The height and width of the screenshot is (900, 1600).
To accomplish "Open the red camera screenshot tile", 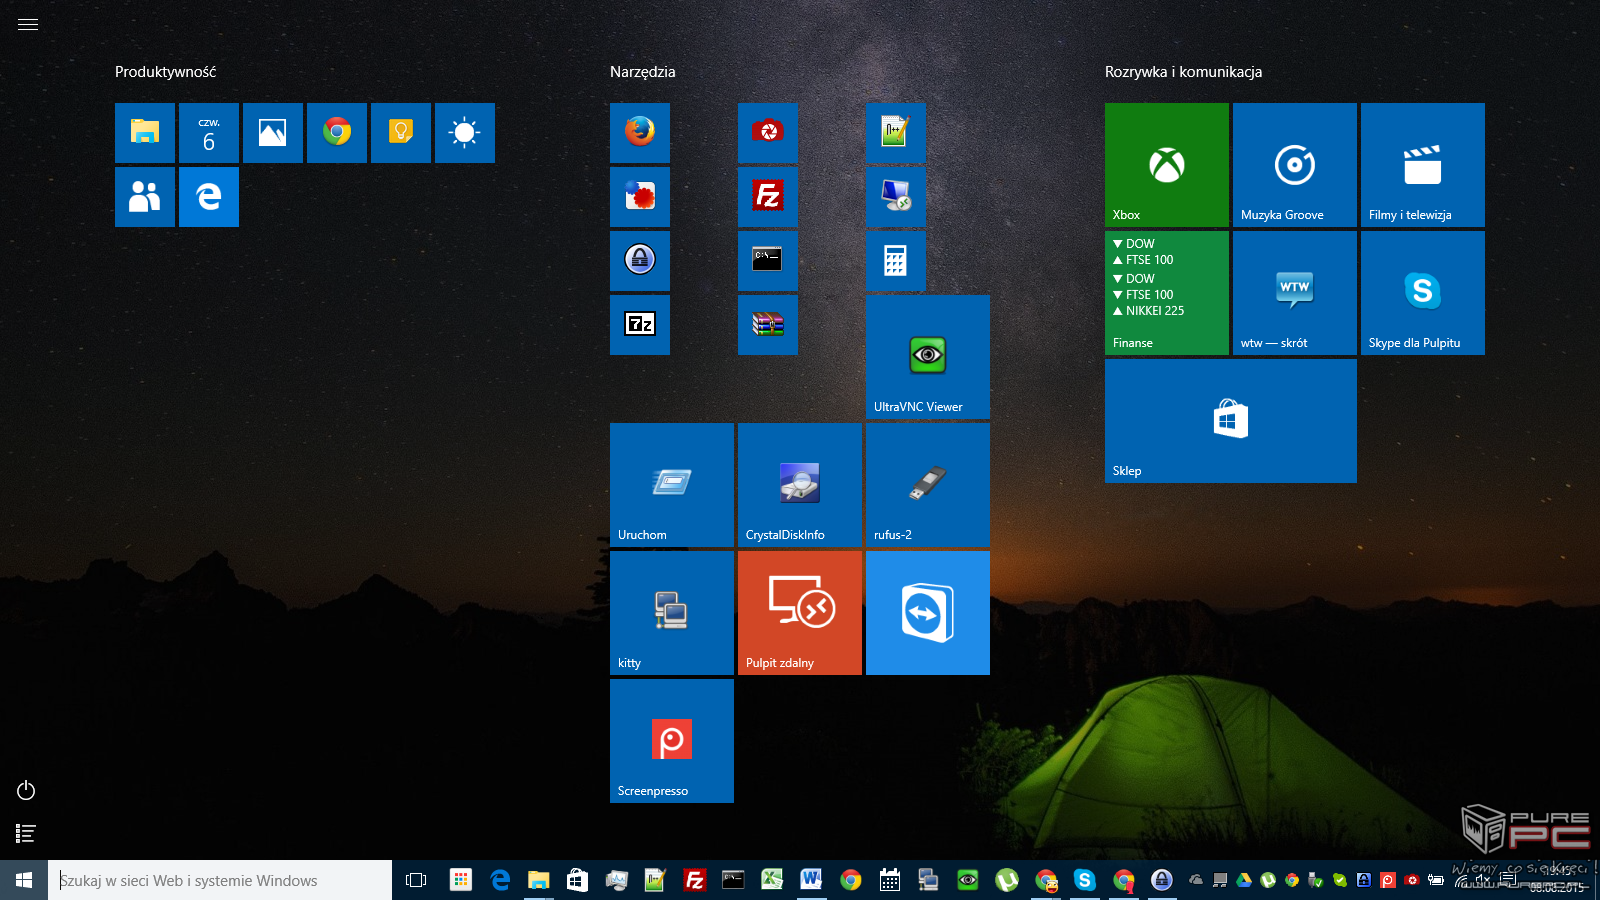I will (x=768, y=133).
